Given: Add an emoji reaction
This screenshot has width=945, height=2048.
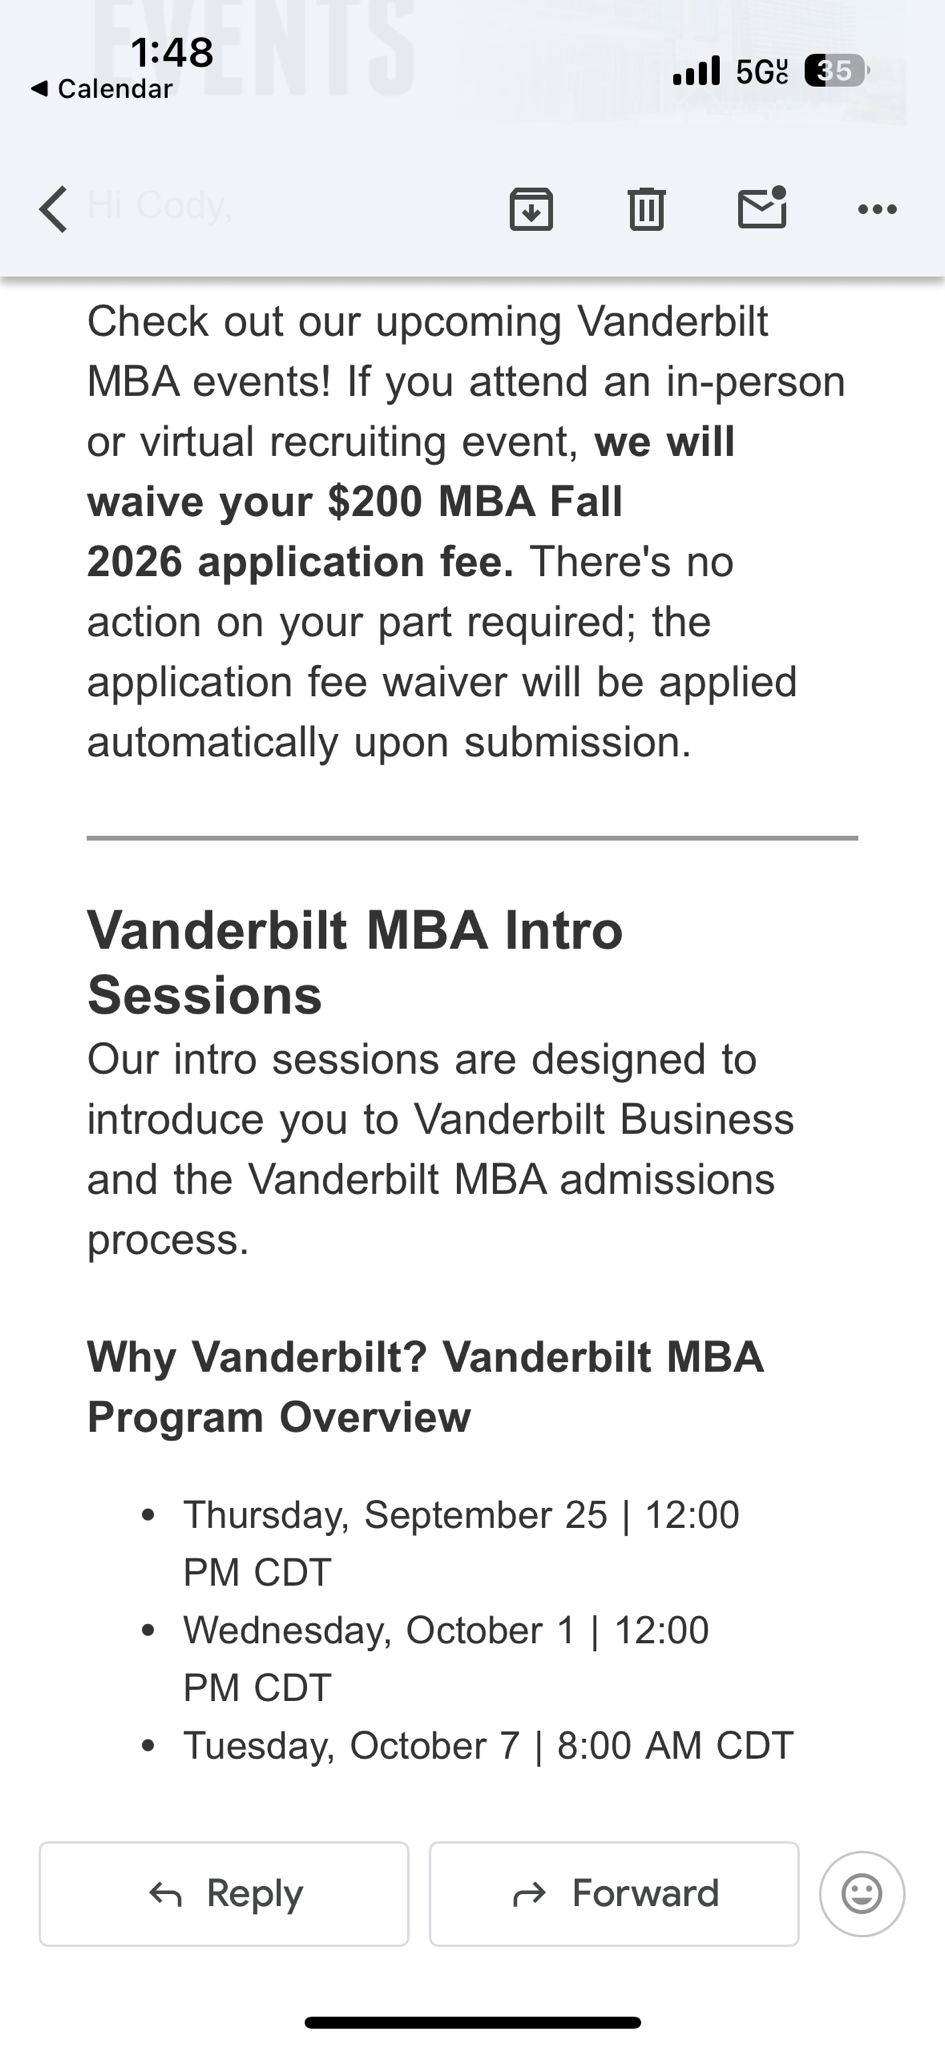Looking at the screenshot, I should click(861, 1893).
